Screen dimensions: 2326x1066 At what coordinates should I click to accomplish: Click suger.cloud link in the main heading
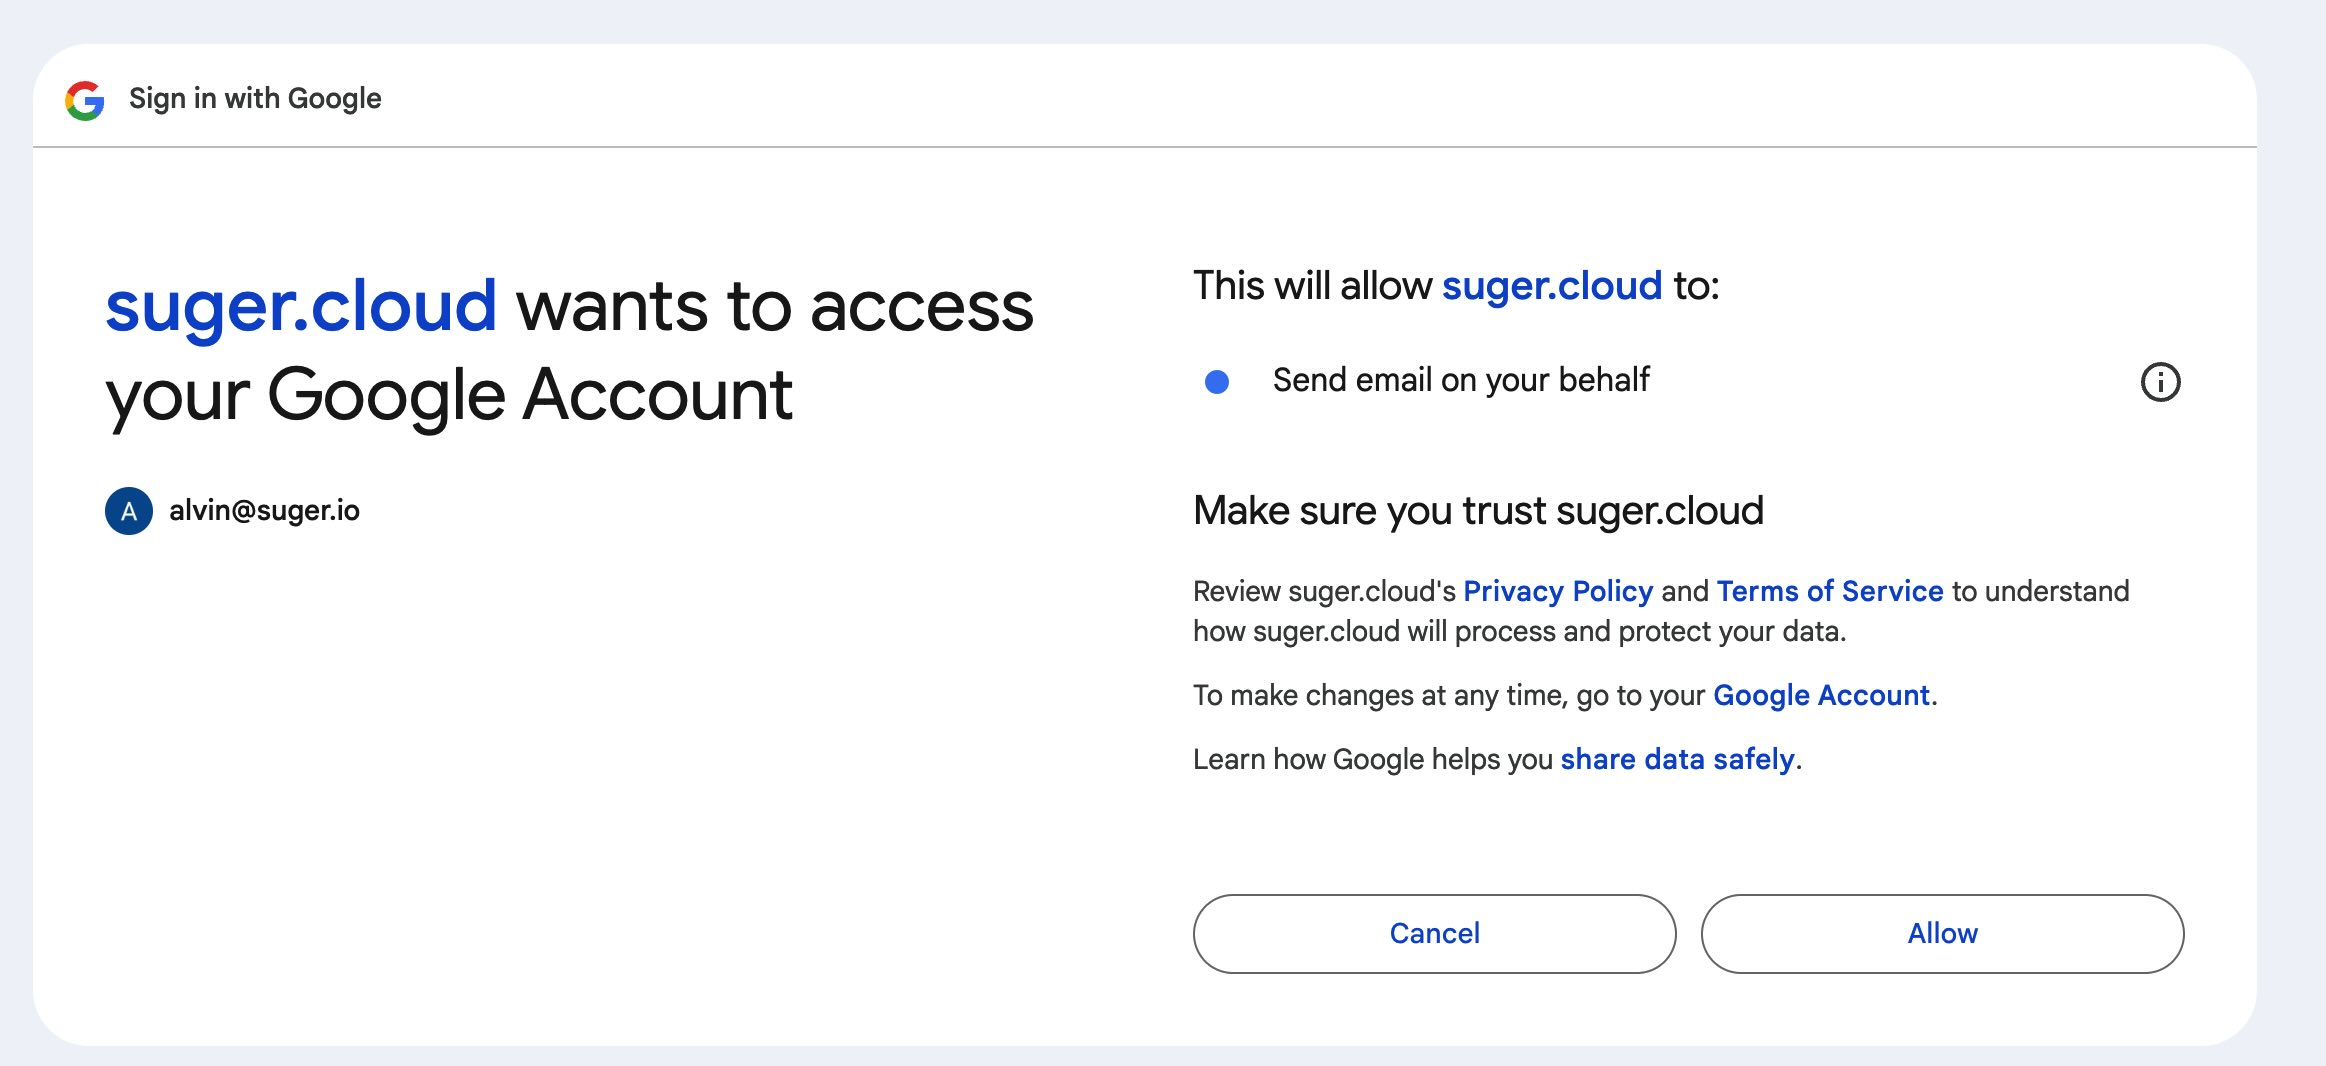click(301, 306)
